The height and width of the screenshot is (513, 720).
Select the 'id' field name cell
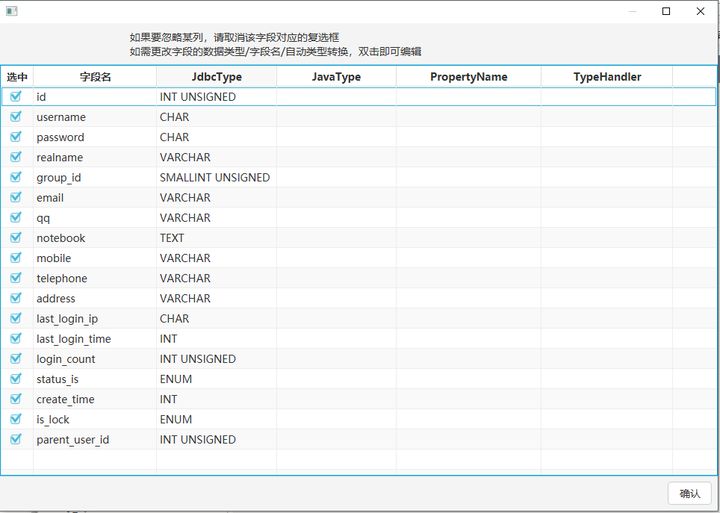[x=95, y=96]
